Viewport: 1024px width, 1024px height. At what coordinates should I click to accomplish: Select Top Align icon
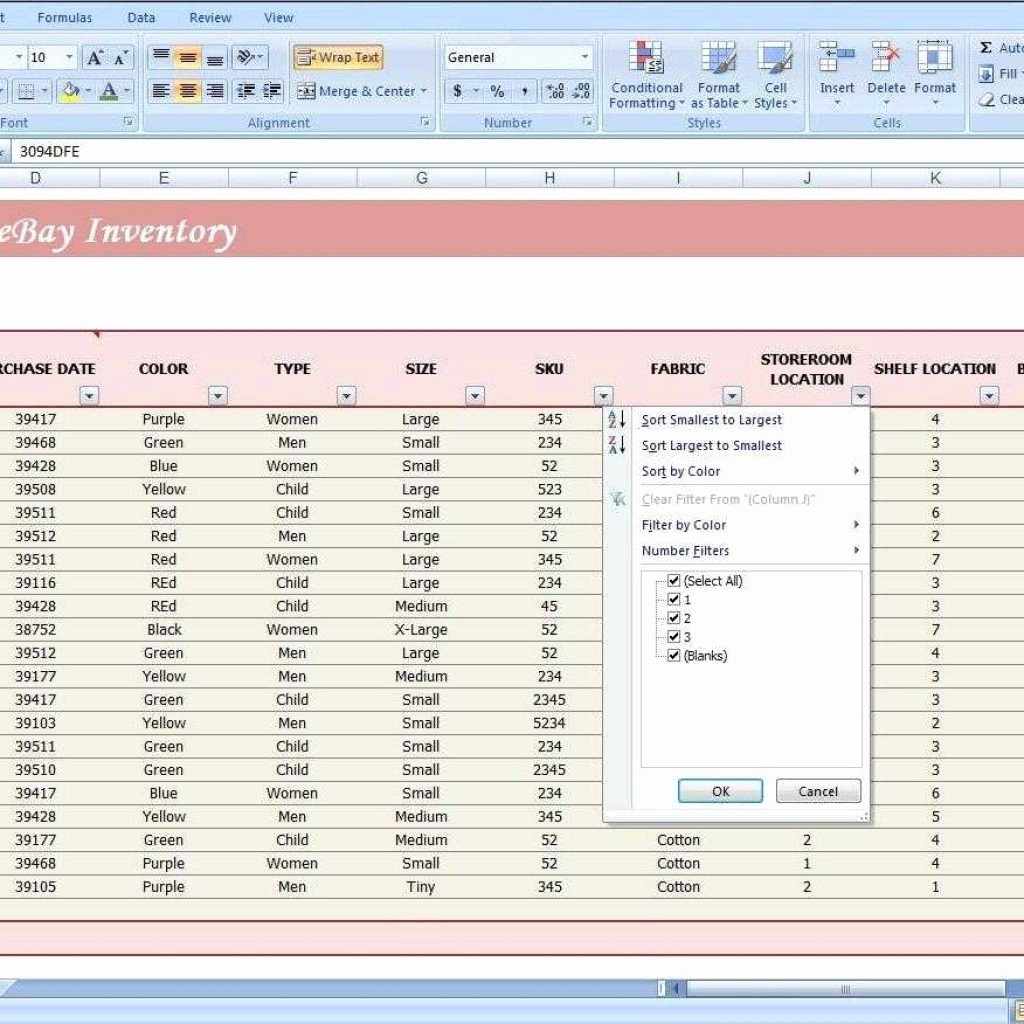coord(161,57)
